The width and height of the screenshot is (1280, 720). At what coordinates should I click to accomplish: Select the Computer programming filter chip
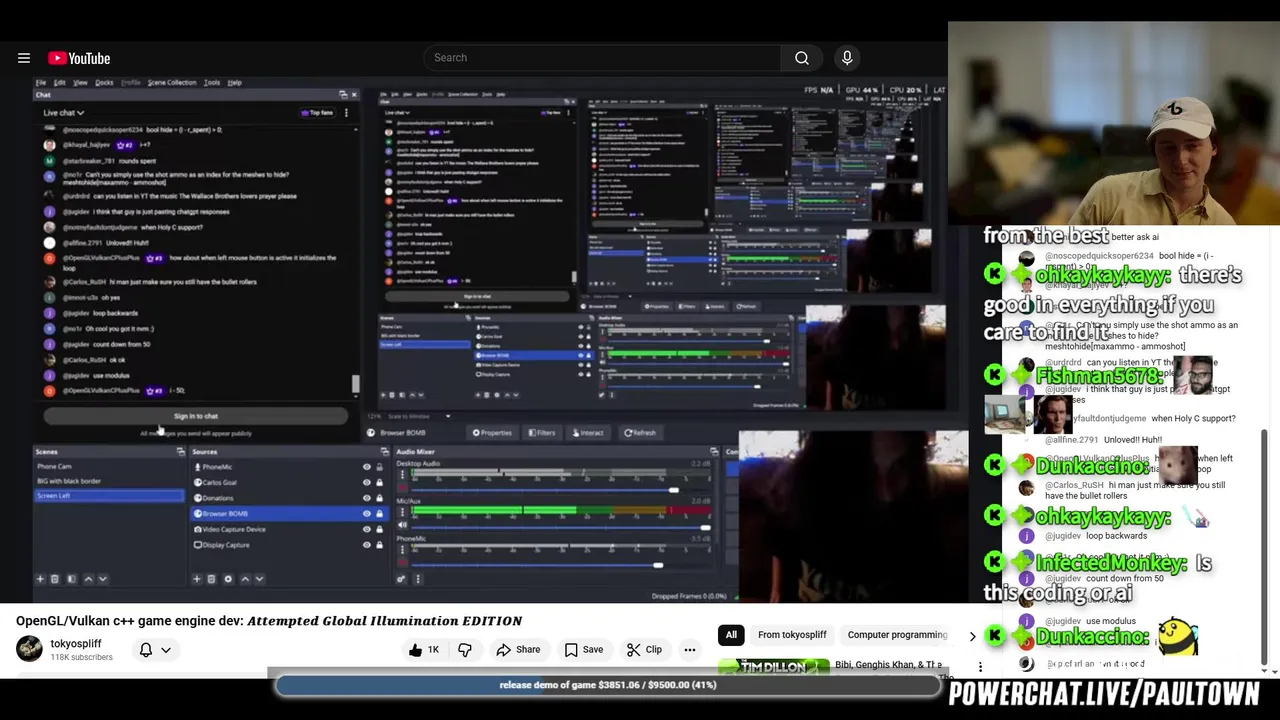[x=897, y=635]
